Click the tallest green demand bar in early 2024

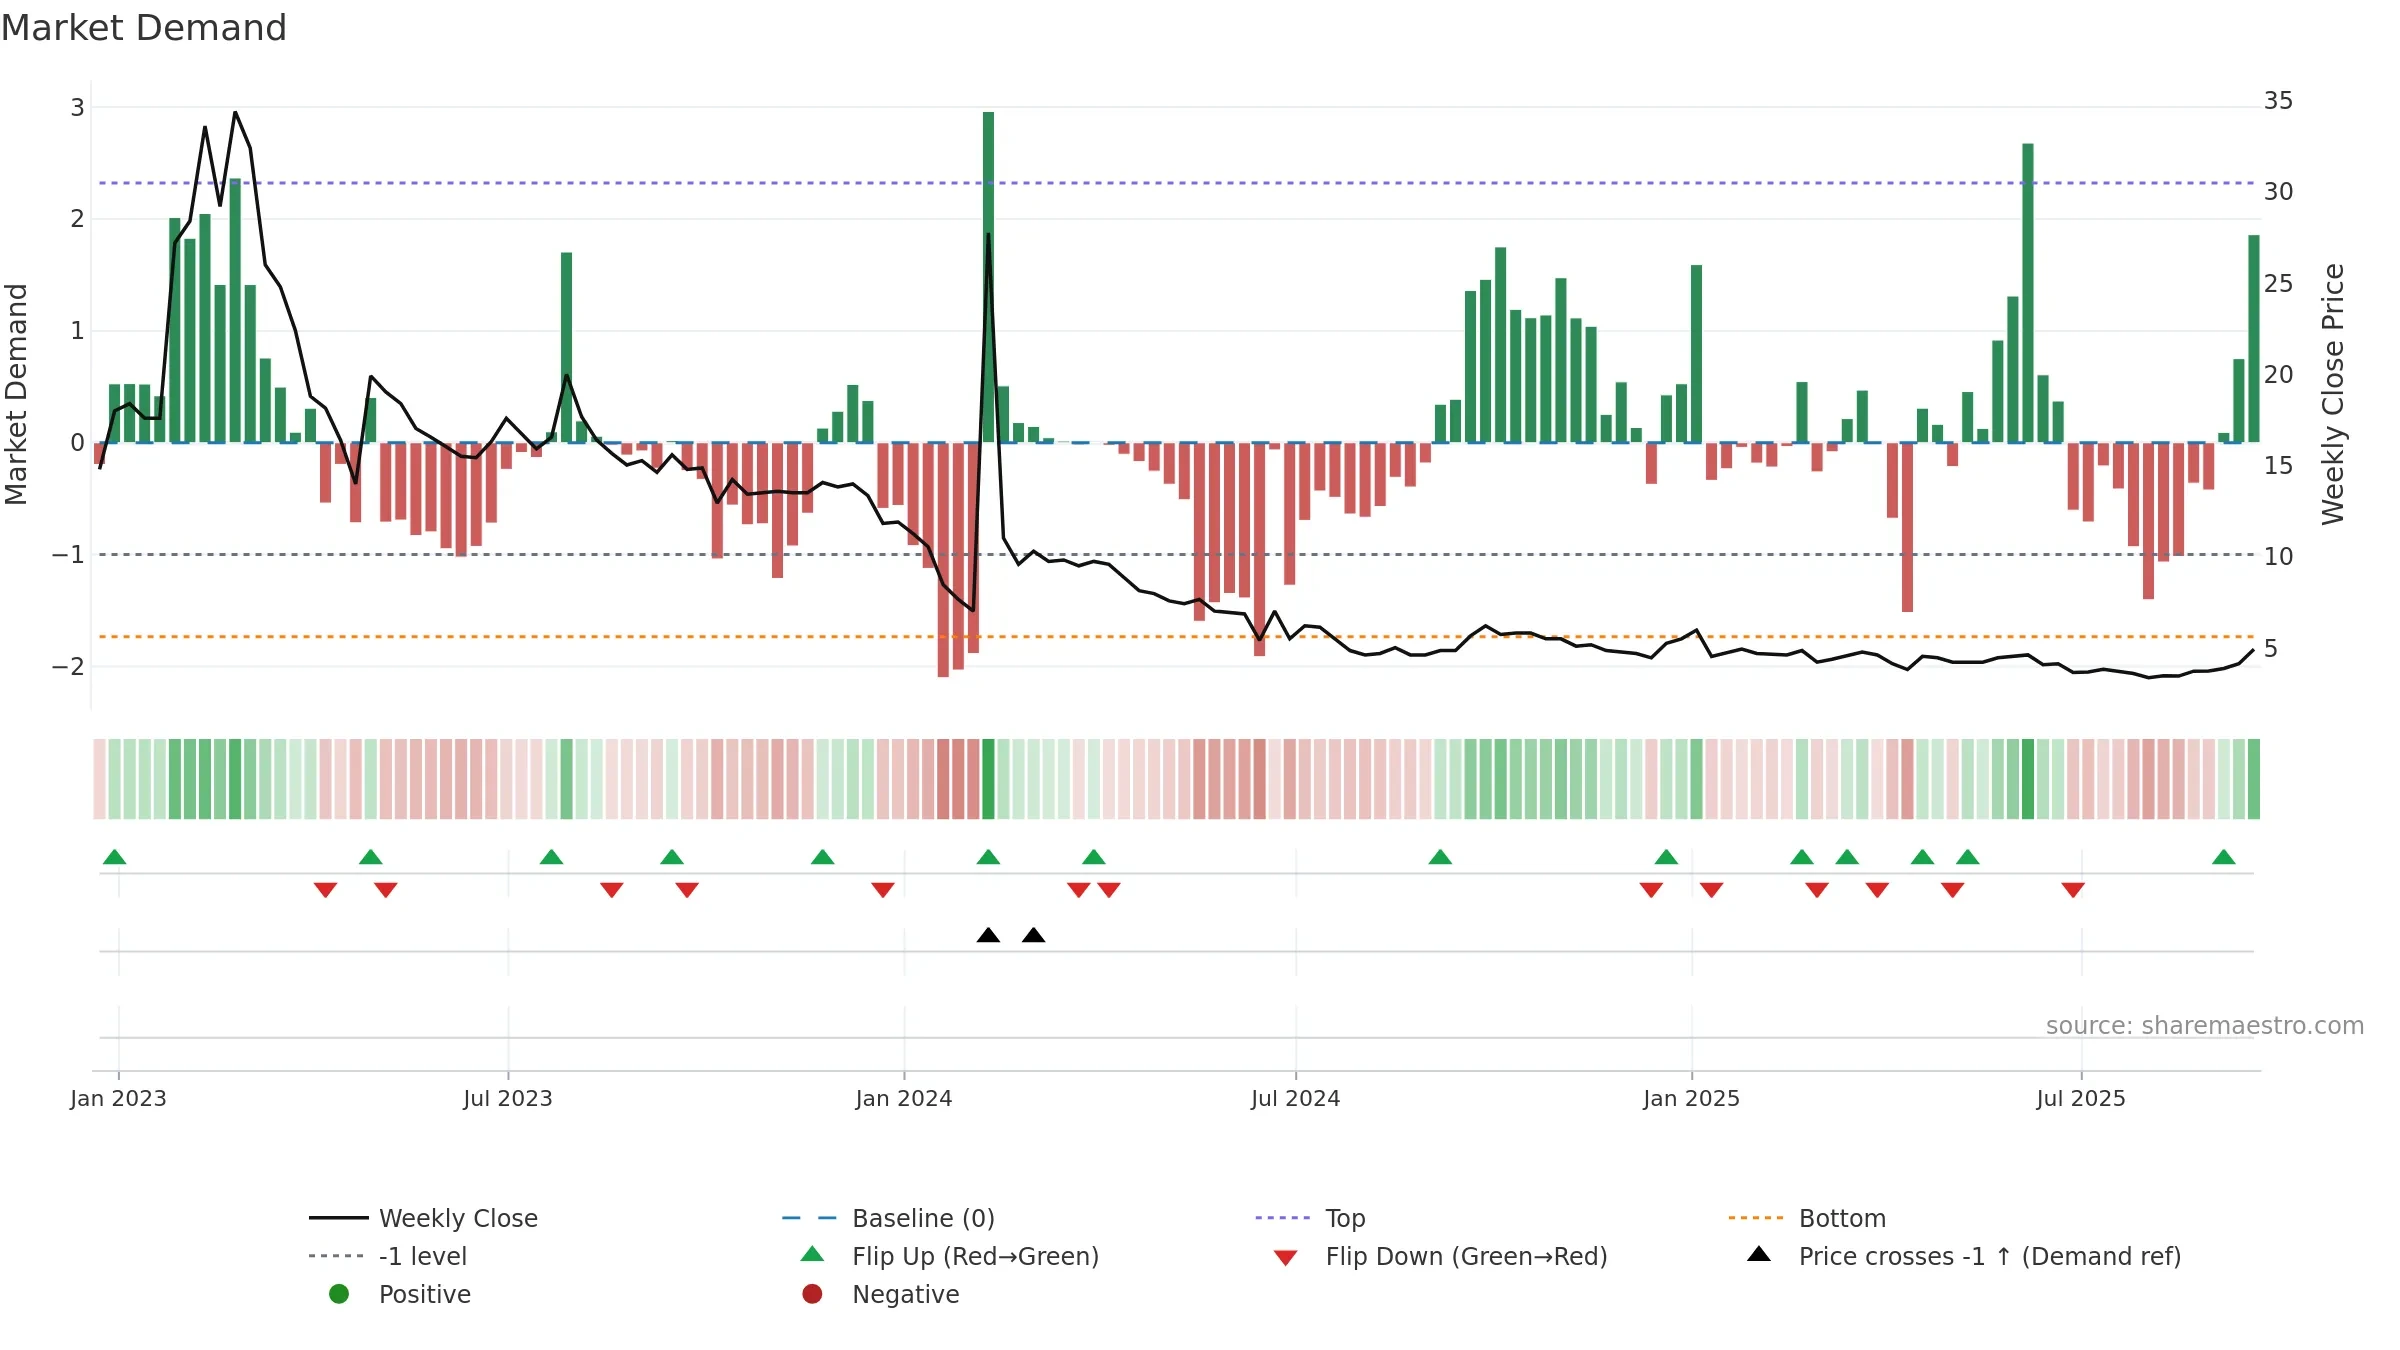click(x=988, y=277)
